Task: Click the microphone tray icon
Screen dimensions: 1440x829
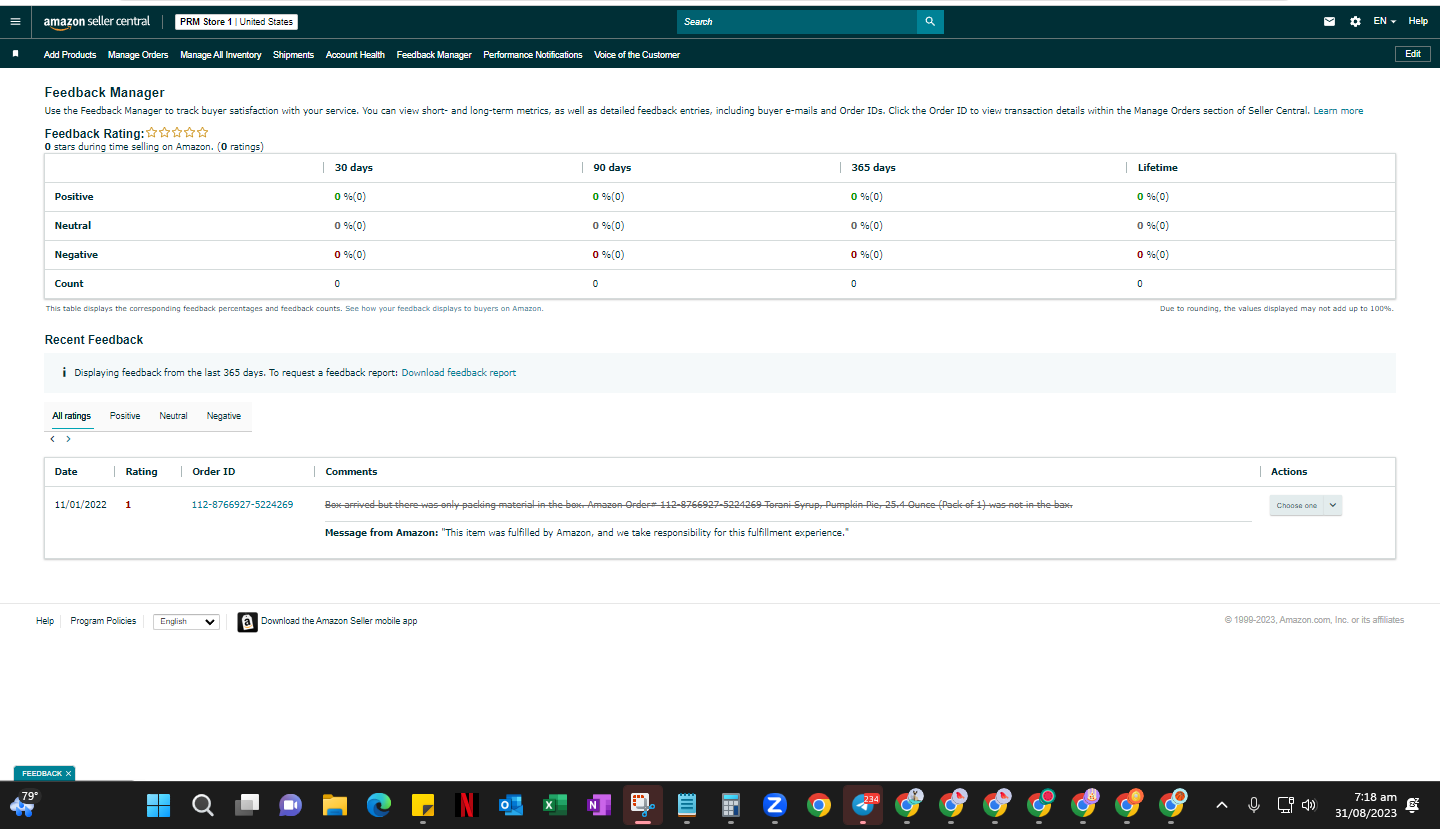Action: pyautogui.click(x=1253, y=805)
